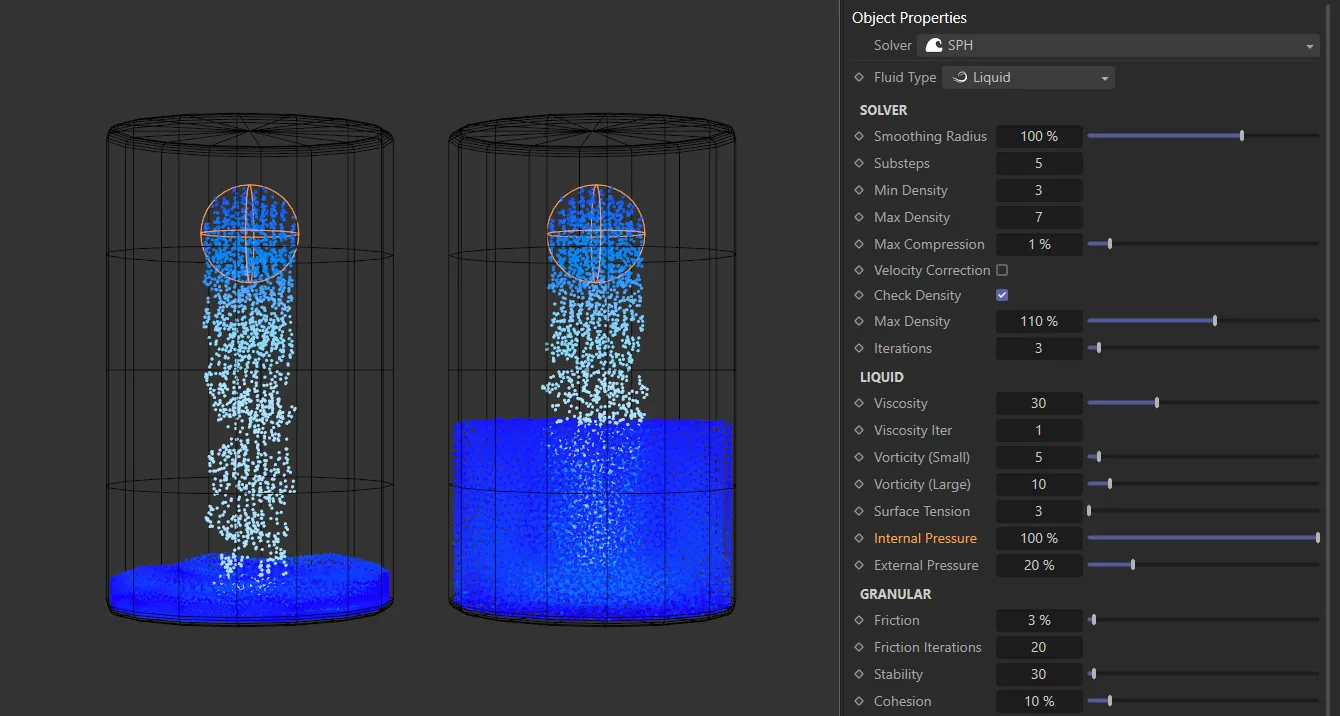Click the Vorticity (Large) parameter label

922,484
